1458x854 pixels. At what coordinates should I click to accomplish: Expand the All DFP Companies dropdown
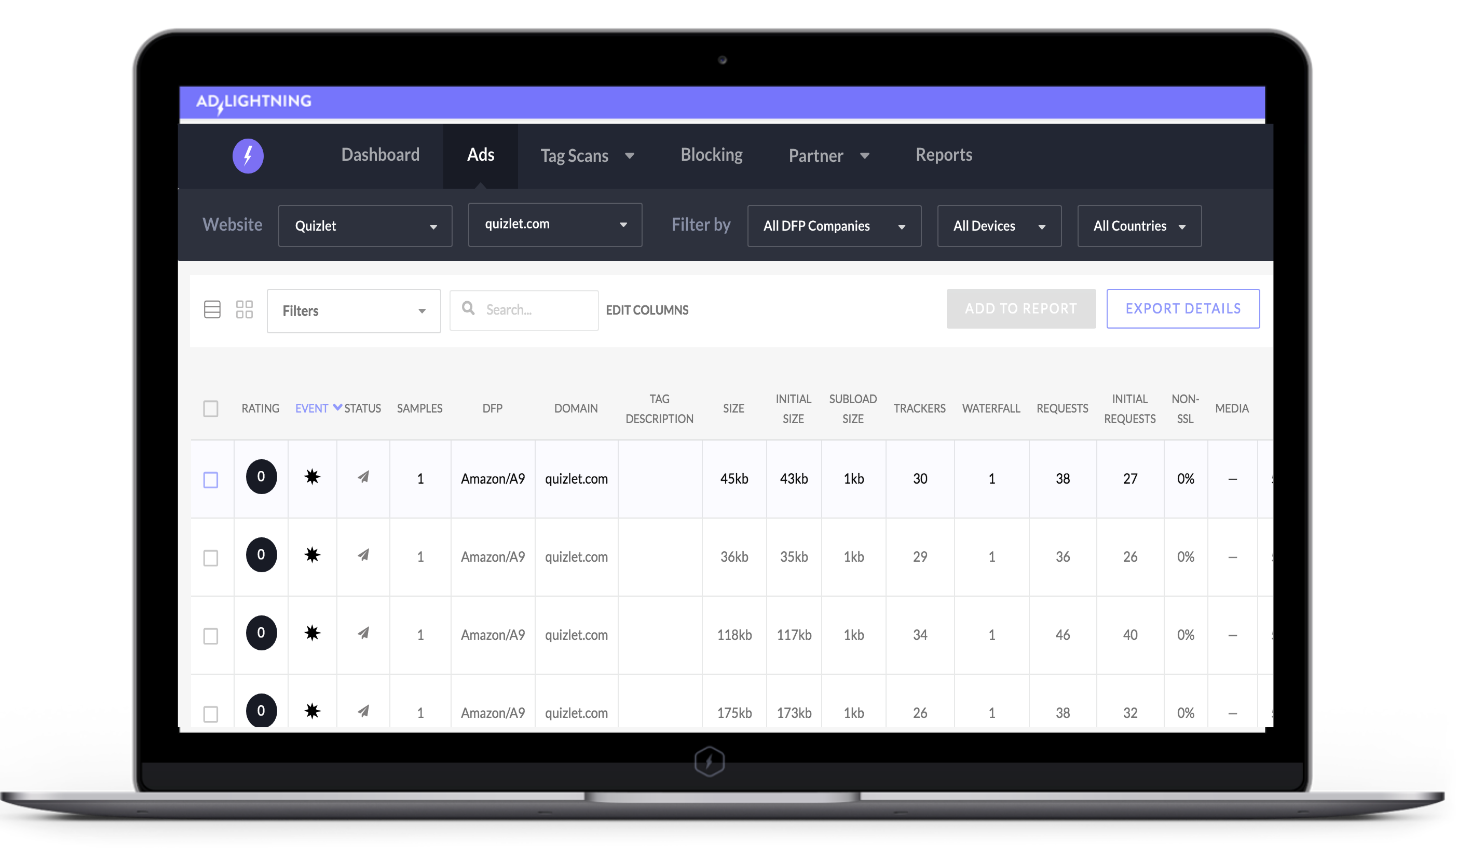point(834,226)
